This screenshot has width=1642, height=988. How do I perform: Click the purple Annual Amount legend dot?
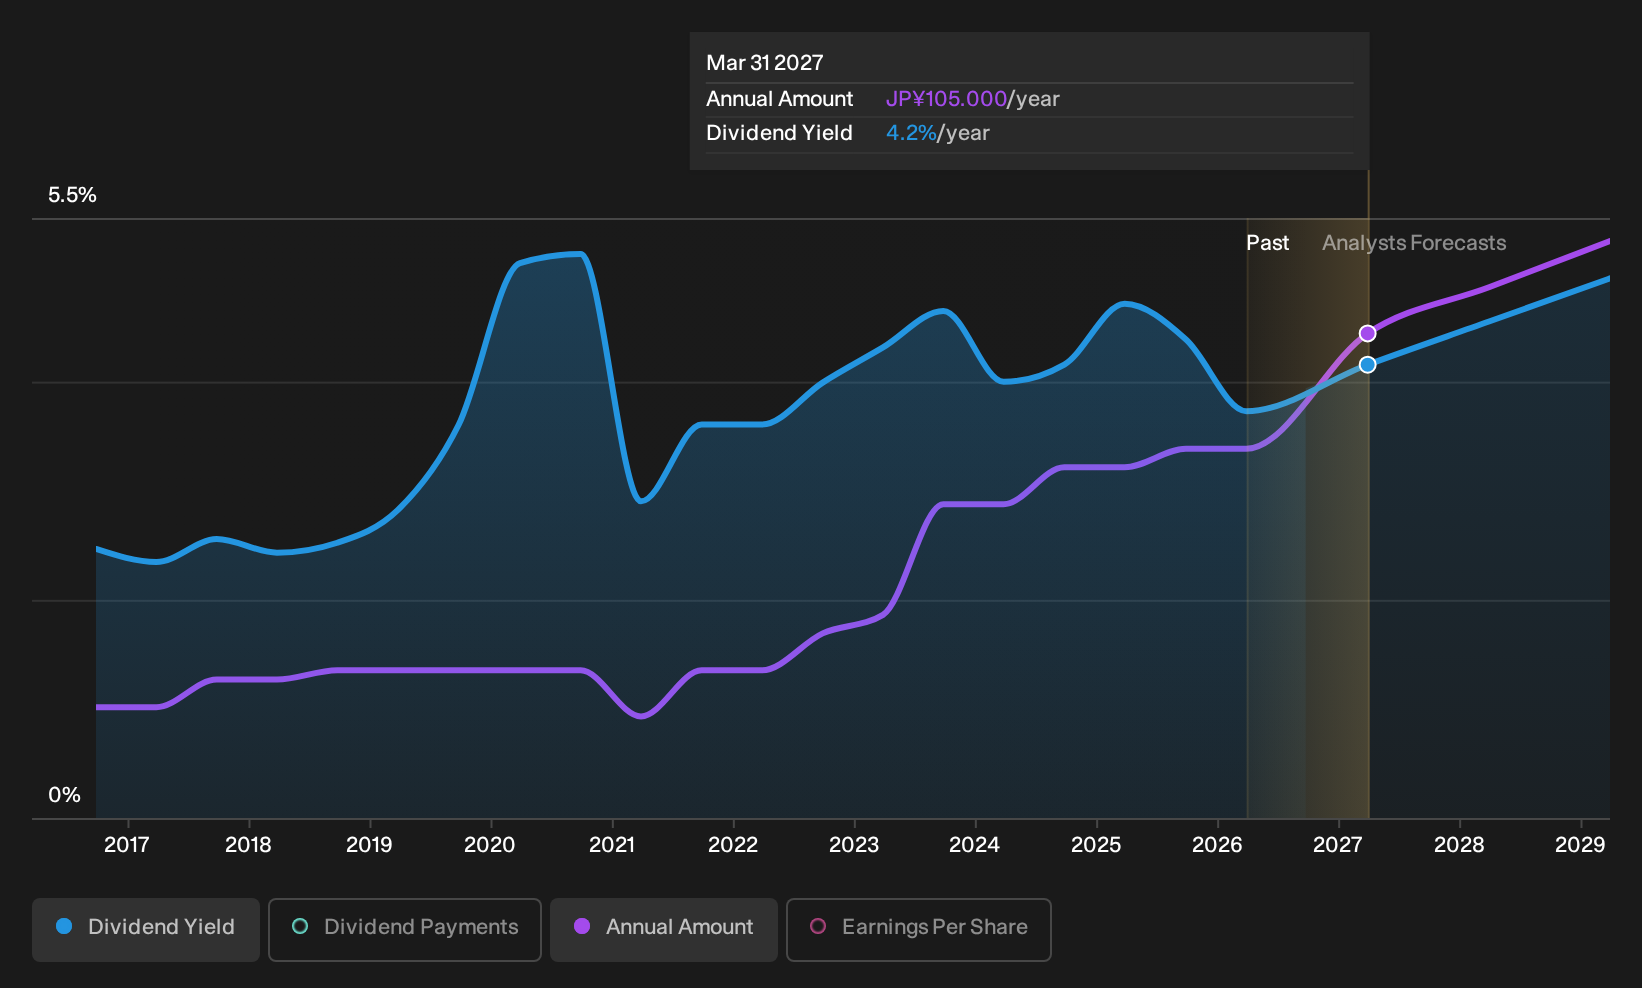[582, 926]
